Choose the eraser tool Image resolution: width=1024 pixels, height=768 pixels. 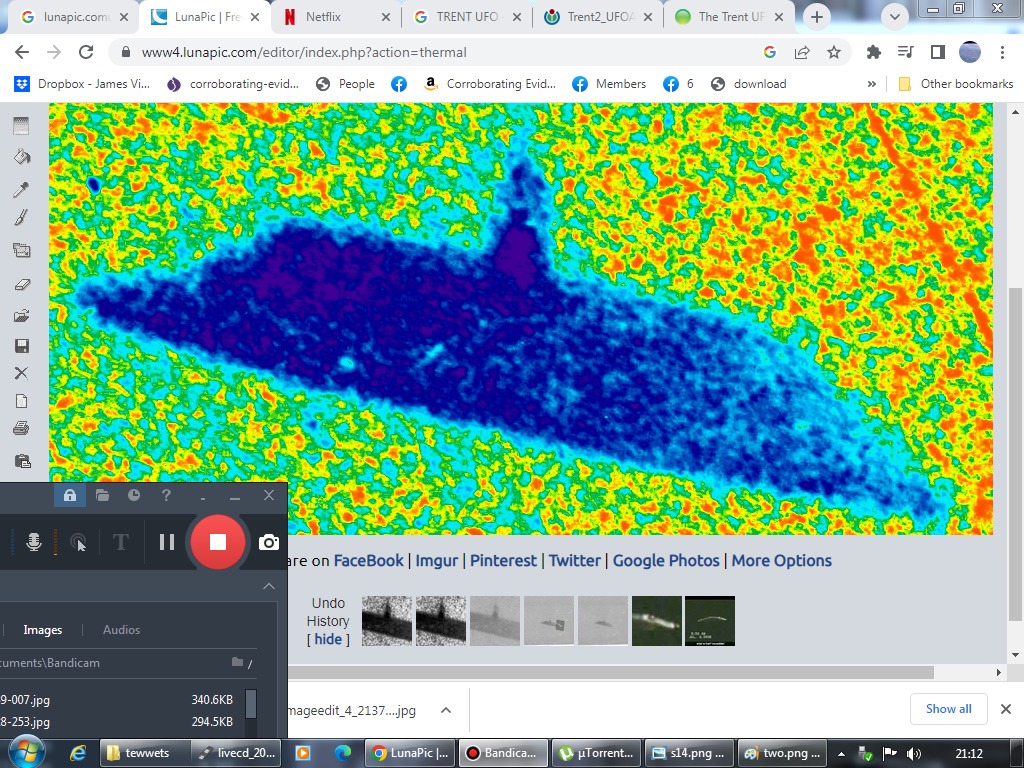[x=21, y=284]
